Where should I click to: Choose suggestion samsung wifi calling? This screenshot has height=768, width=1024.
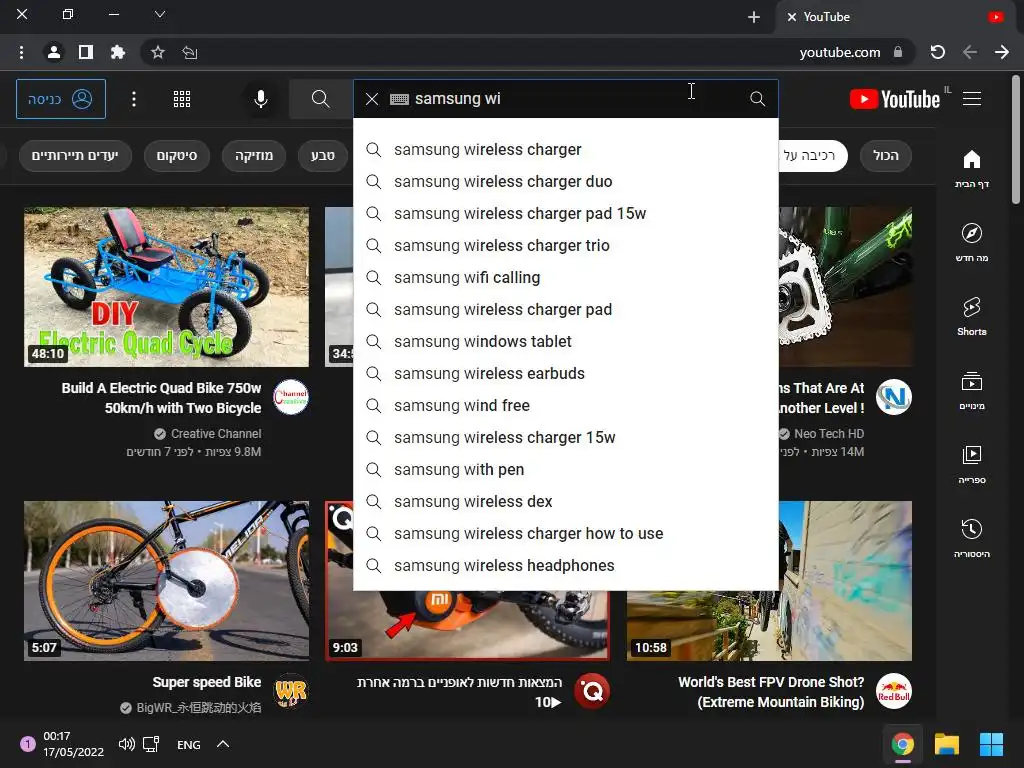tap(566, 278)
